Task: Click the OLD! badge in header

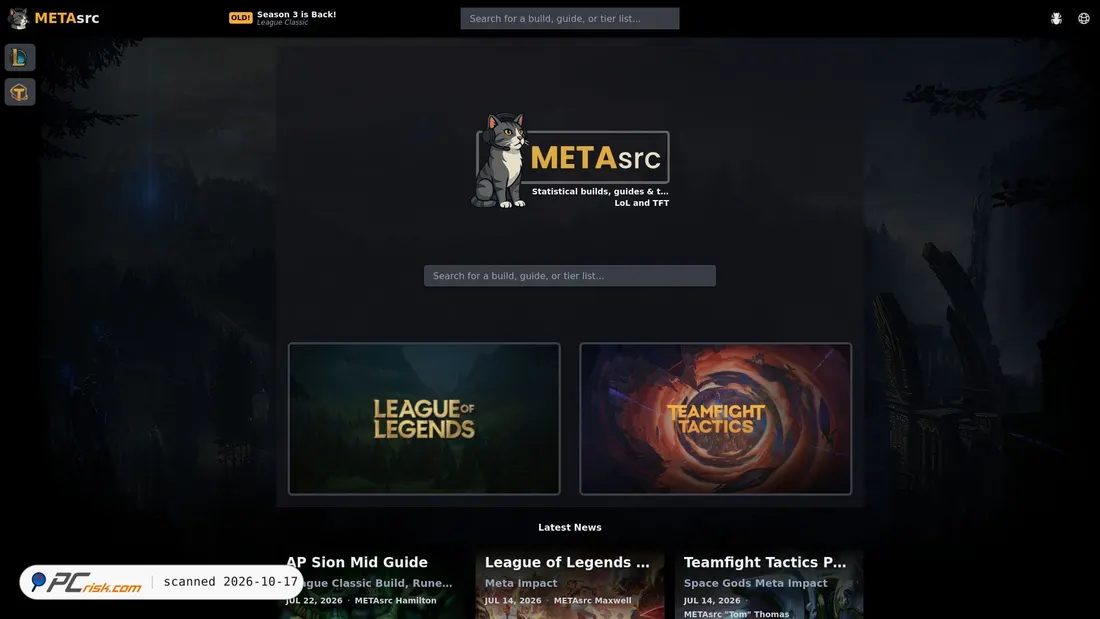Action: tap(241, 18)
